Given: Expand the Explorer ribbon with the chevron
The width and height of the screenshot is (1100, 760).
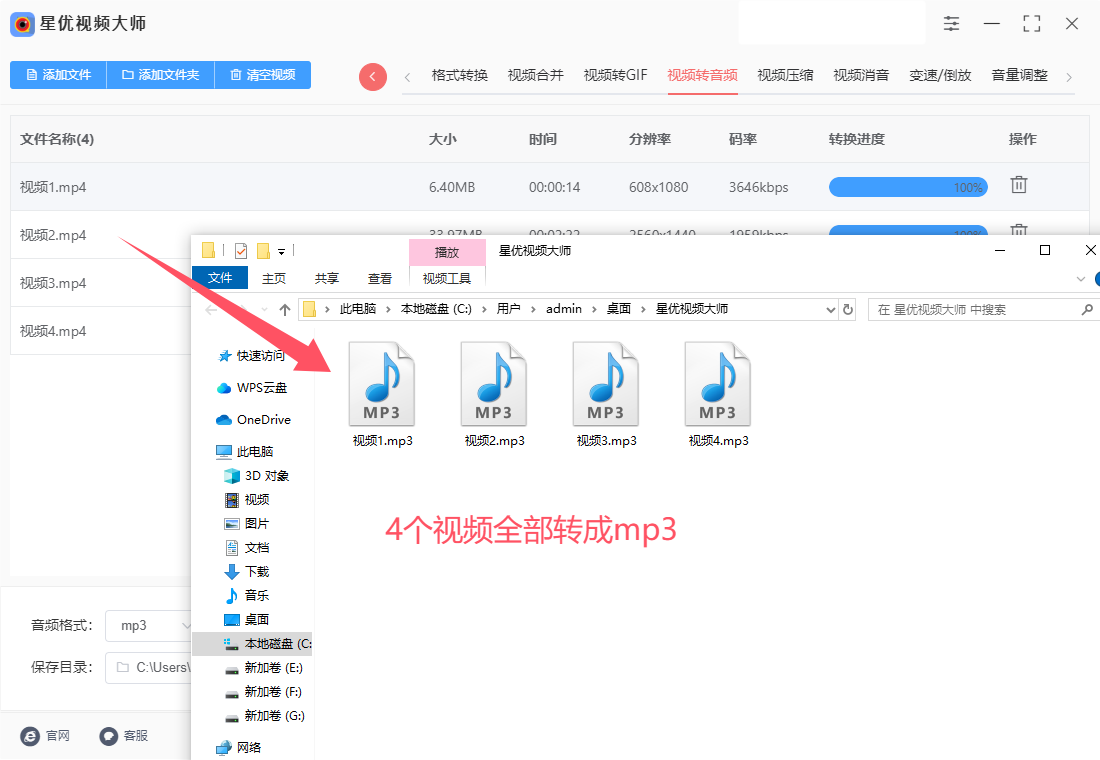Looking at the screenshot, I should 1080,279.
